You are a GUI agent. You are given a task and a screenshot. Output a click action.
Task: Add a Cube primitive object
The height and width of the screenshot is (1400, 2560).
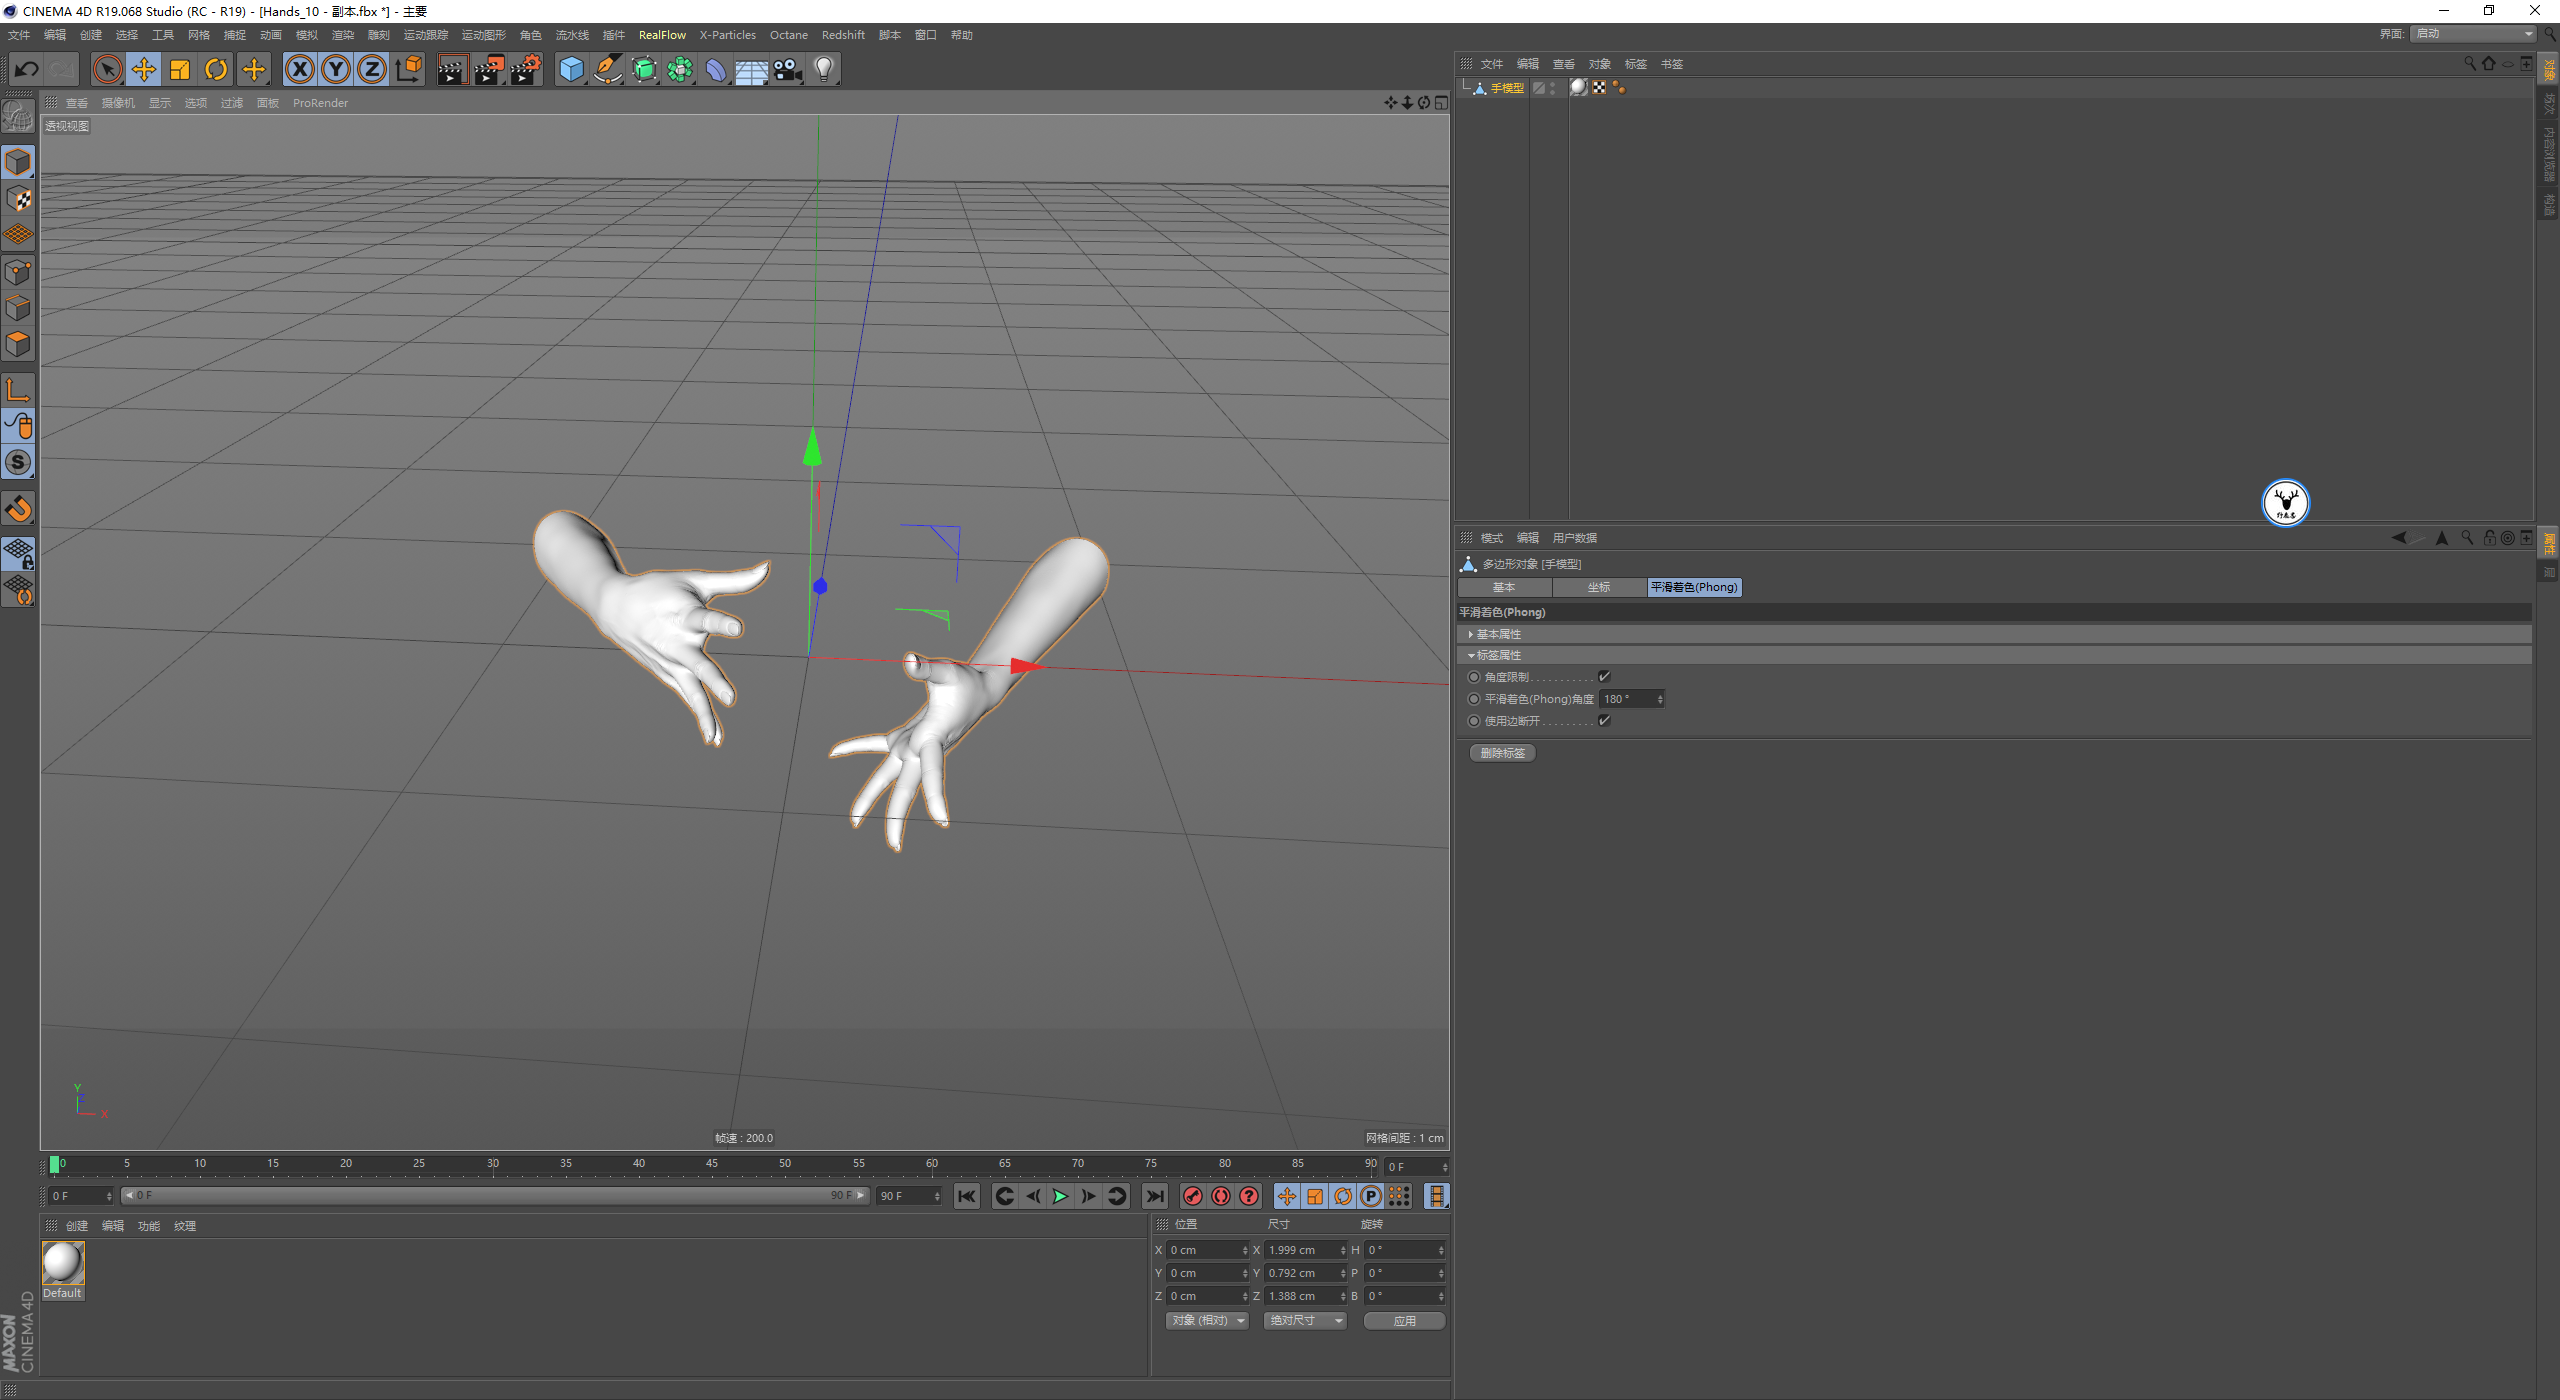(571, 69)
